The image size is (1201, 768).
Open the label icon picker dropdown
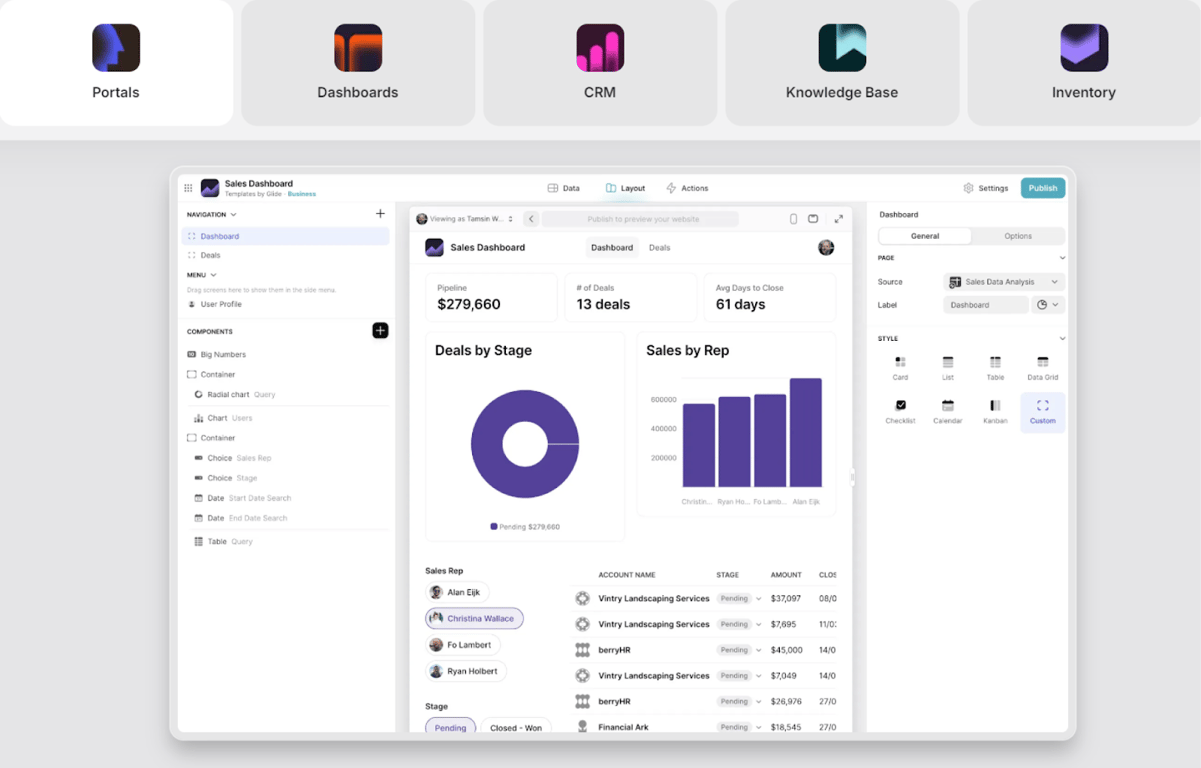(1048, 305)
